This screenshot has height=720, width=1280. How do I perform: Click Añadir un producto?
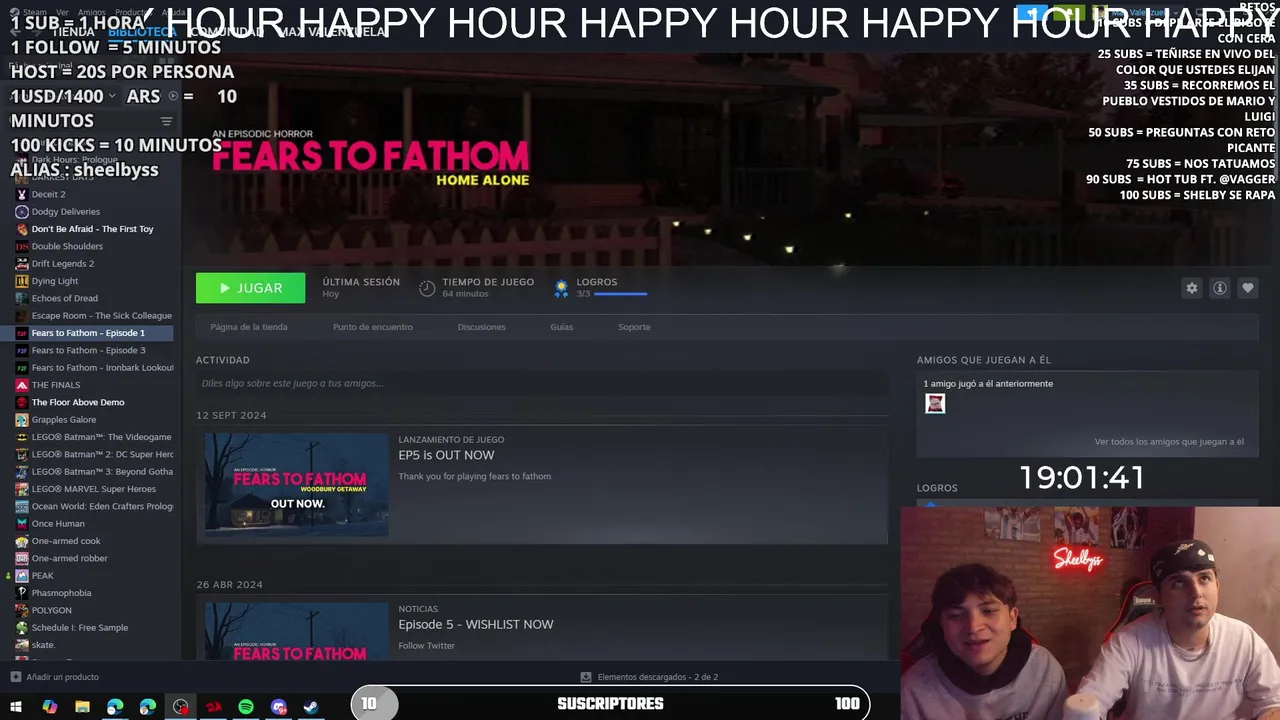coord(62,677)
